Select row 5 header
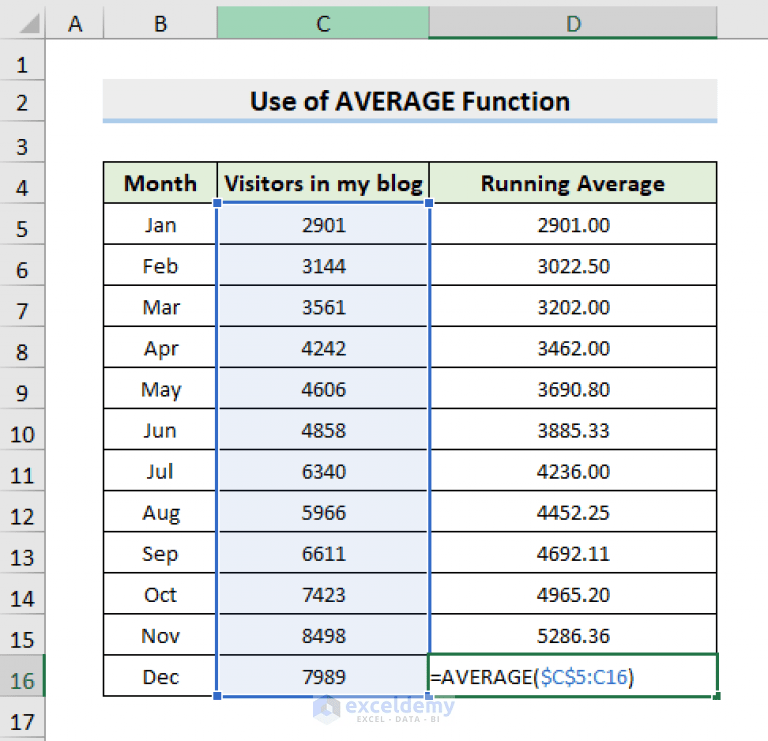Image resolution: width=768 pixels, height=741 pixels. [x=22, y=224]
